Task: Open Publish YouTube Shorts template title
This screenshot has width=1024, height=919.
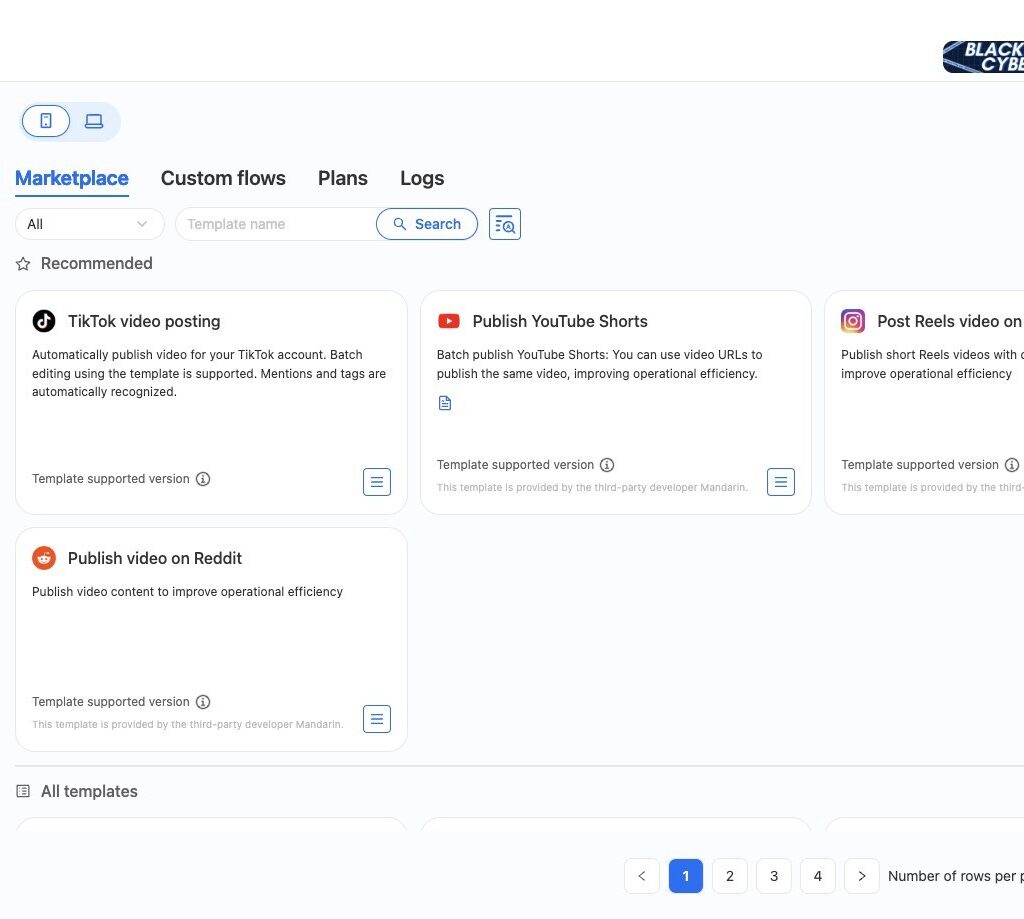Action: [560, 321]
